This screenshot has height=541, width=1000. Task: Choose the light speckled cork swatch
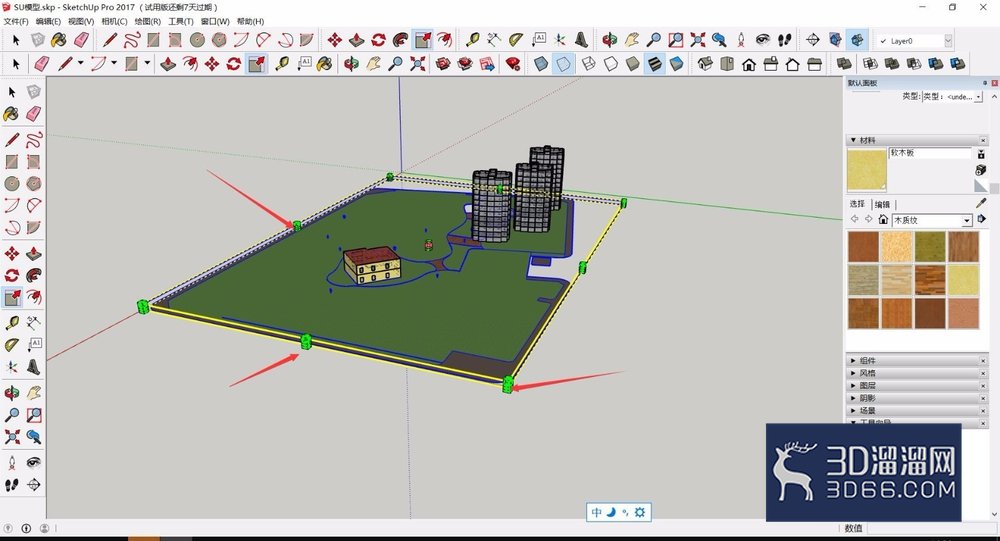pyautogui.click(x=896, y=246)
